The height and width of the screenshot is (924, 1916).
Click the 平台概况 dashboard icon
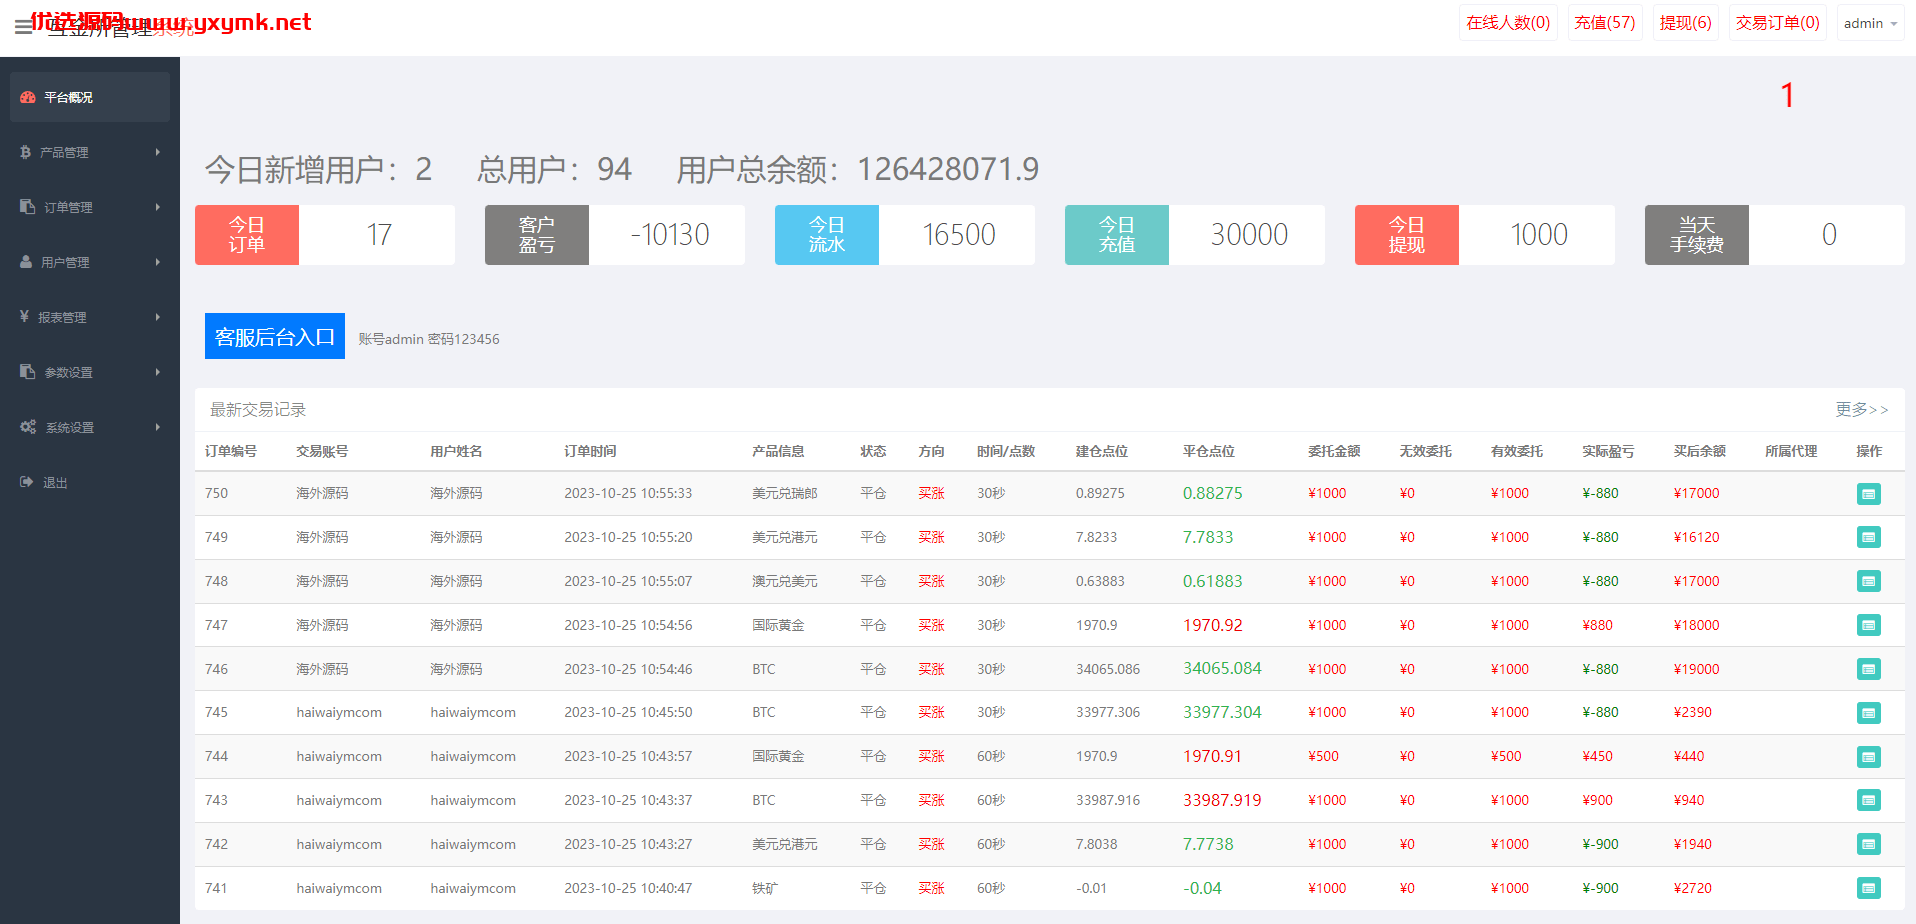click(x=28, y=97)
